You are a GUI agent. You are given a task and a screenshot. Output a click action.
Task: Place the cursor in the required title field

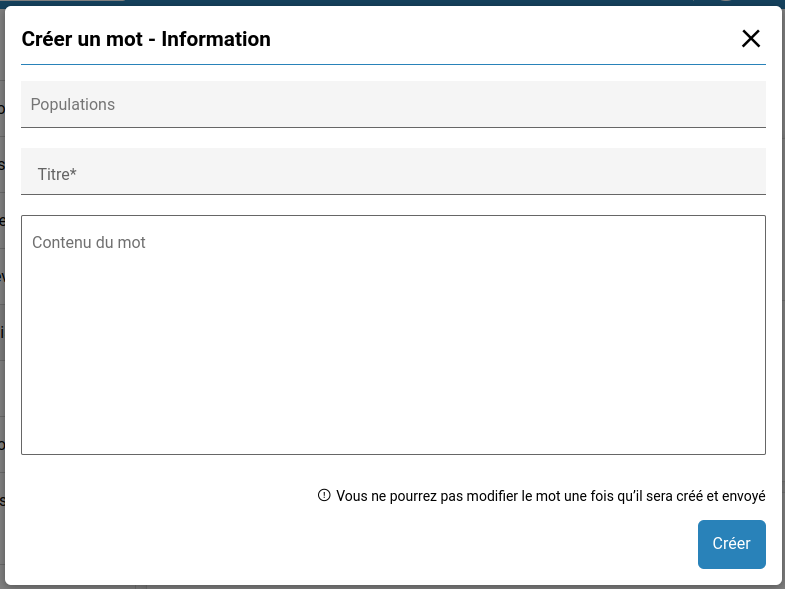(x=393, y=172)
